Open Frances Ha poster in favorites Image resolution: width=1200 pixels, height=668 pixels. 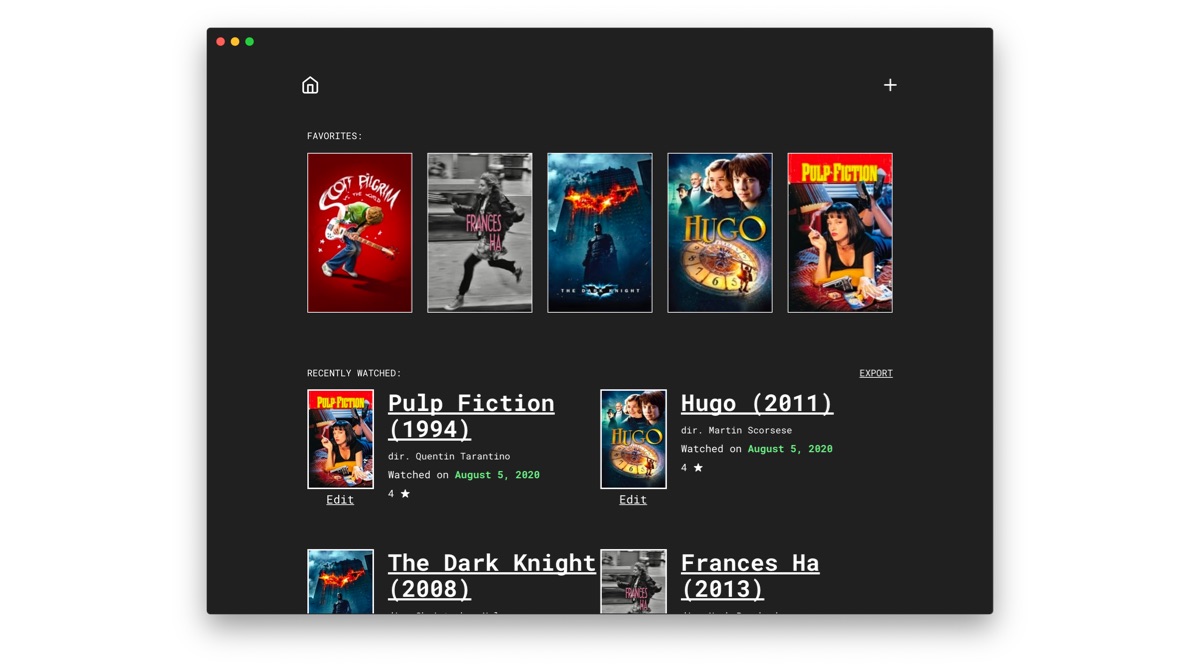480,233
